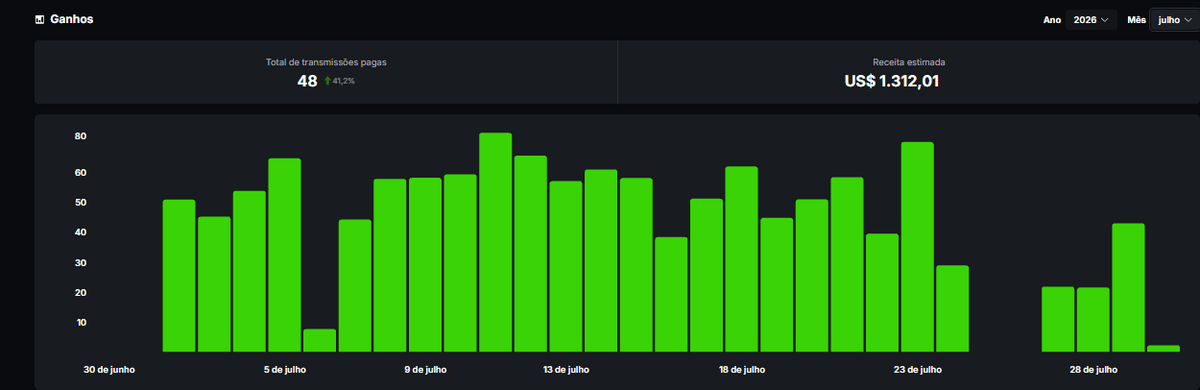The image size is (1200, 390).
Task: Select the tall bar above the "23 de julho" label
Action: tap(917, 247)
